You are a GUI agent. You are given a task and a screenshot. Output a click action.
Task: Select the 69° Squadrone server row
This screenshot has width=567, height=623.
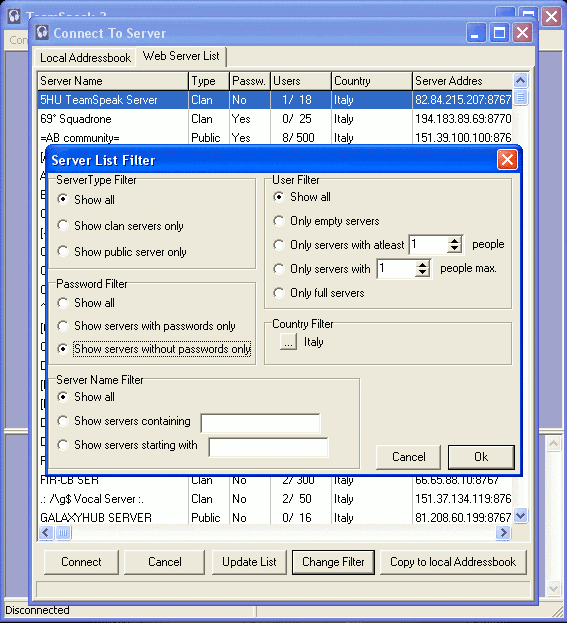(x=275, y=119)
